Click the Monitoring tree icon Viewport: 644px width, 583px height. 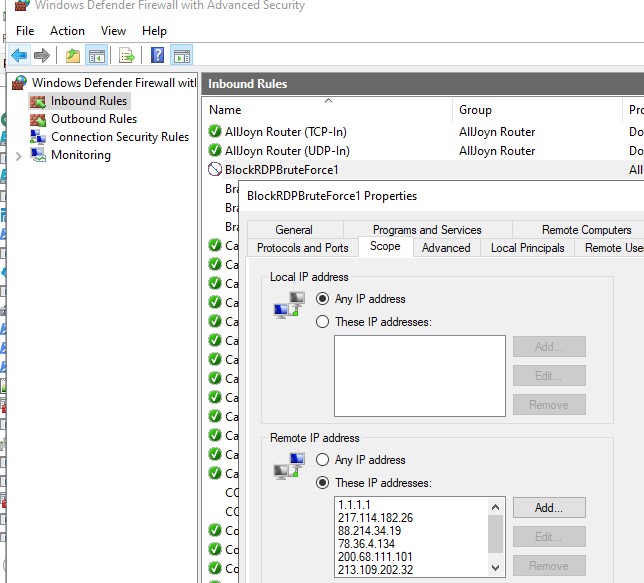37,155
